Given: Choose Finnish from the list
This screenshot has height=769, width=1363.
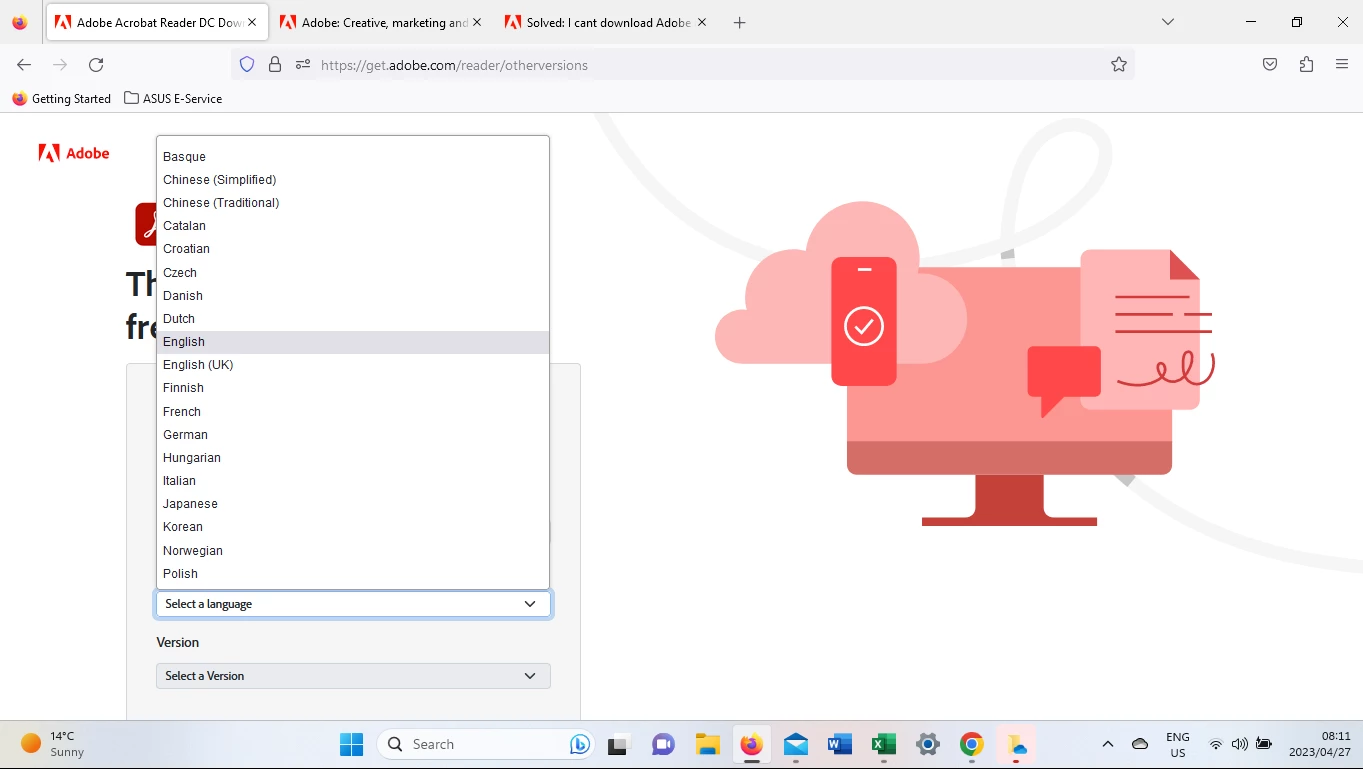Looking at the screenshot, I should [x=353, y=388].
